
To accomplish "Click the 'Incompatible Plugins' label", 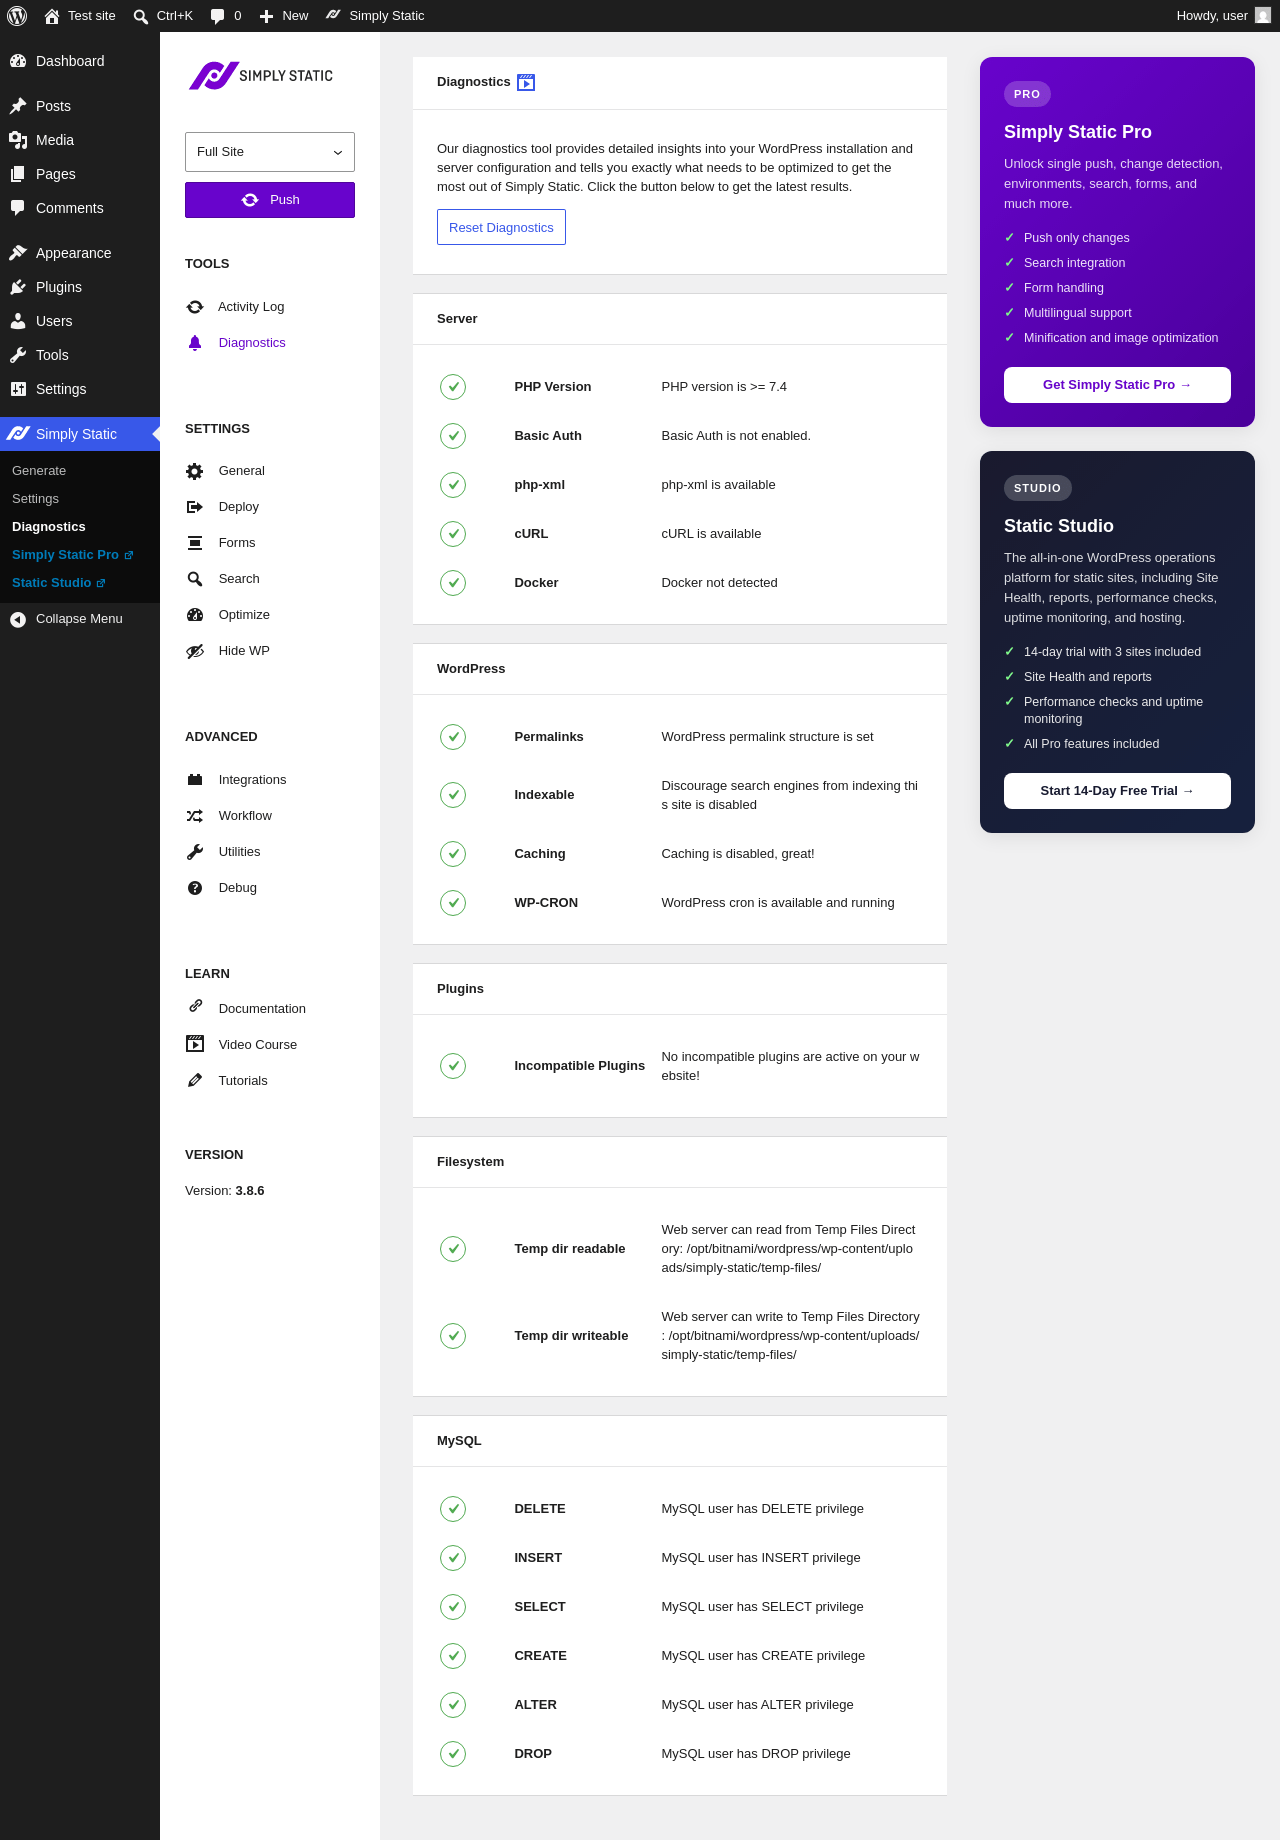I will [x=579, y=1066].
